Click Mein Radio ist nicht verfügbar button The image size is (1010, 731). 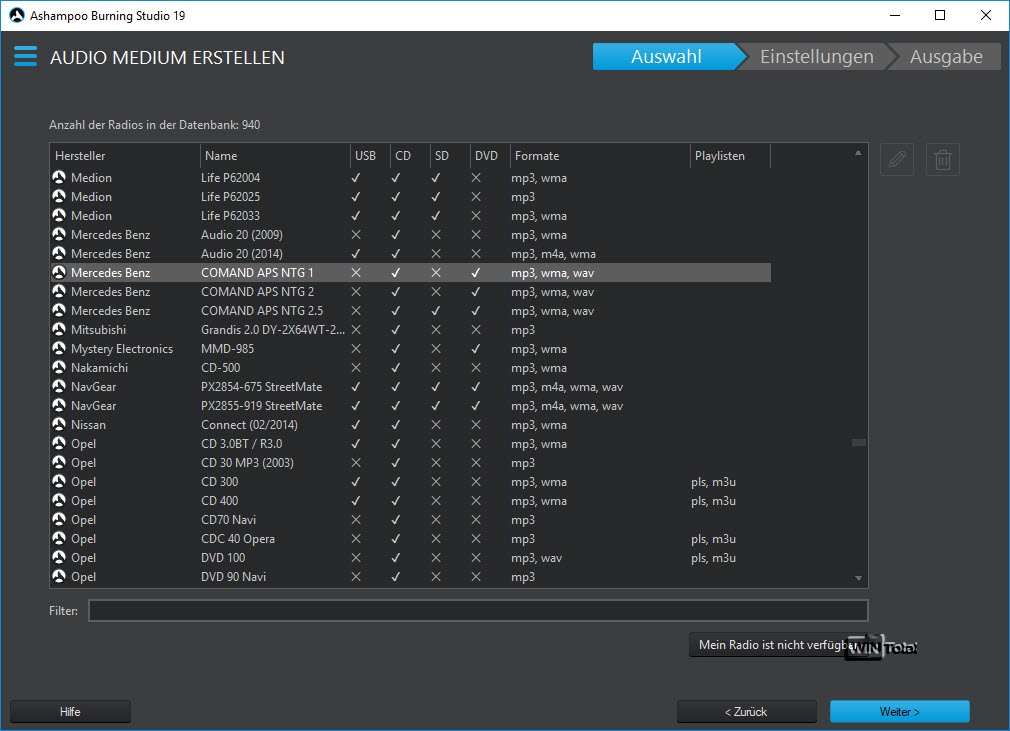click(778, 645)
